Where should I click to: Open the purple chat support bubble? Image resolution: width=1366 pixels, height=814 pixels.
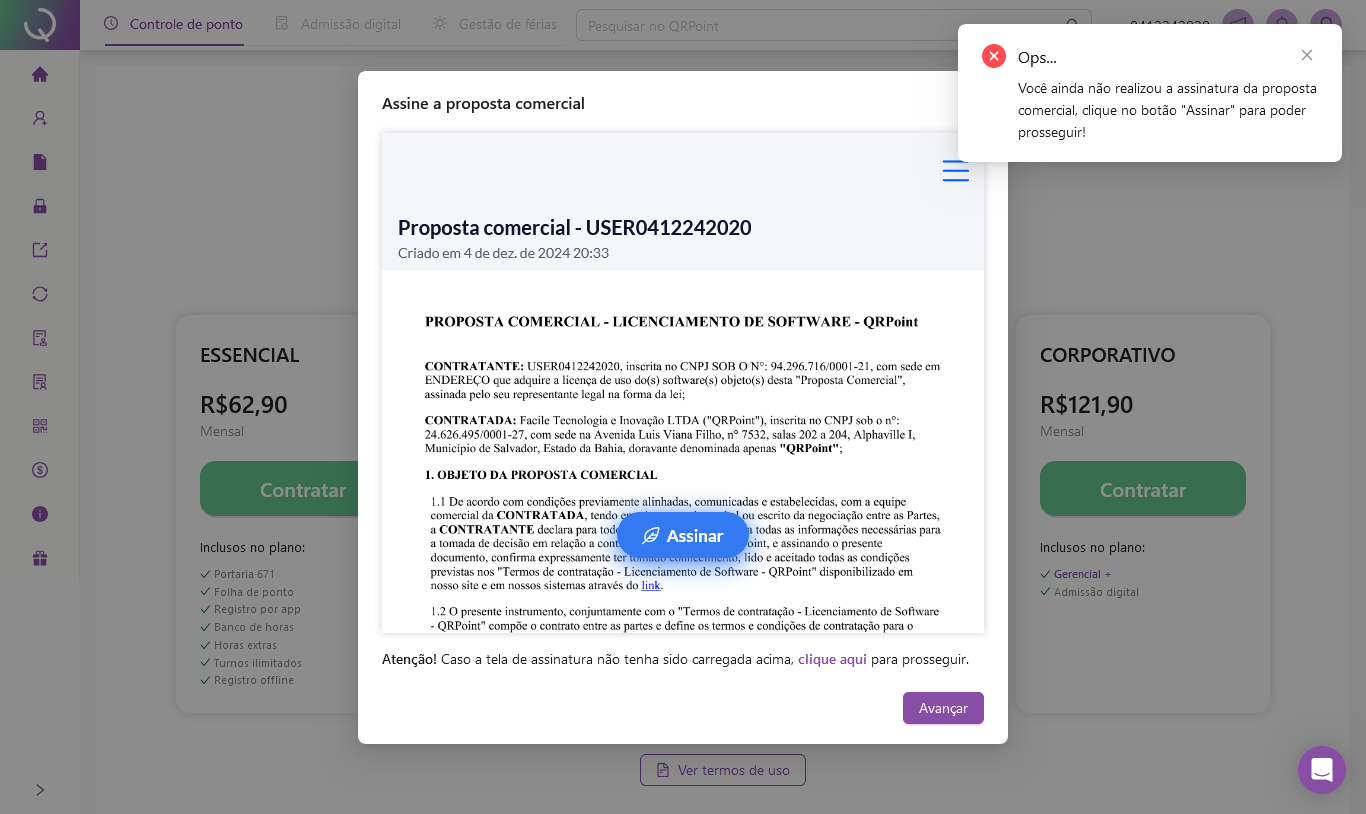pyautogui.click(x=1321, y=770)
